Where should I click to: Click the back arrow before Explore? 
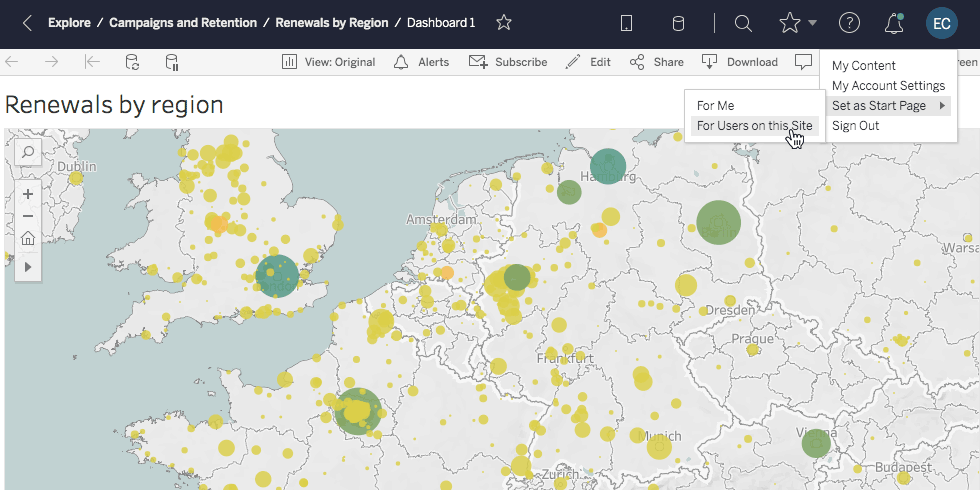pos(27,23)
